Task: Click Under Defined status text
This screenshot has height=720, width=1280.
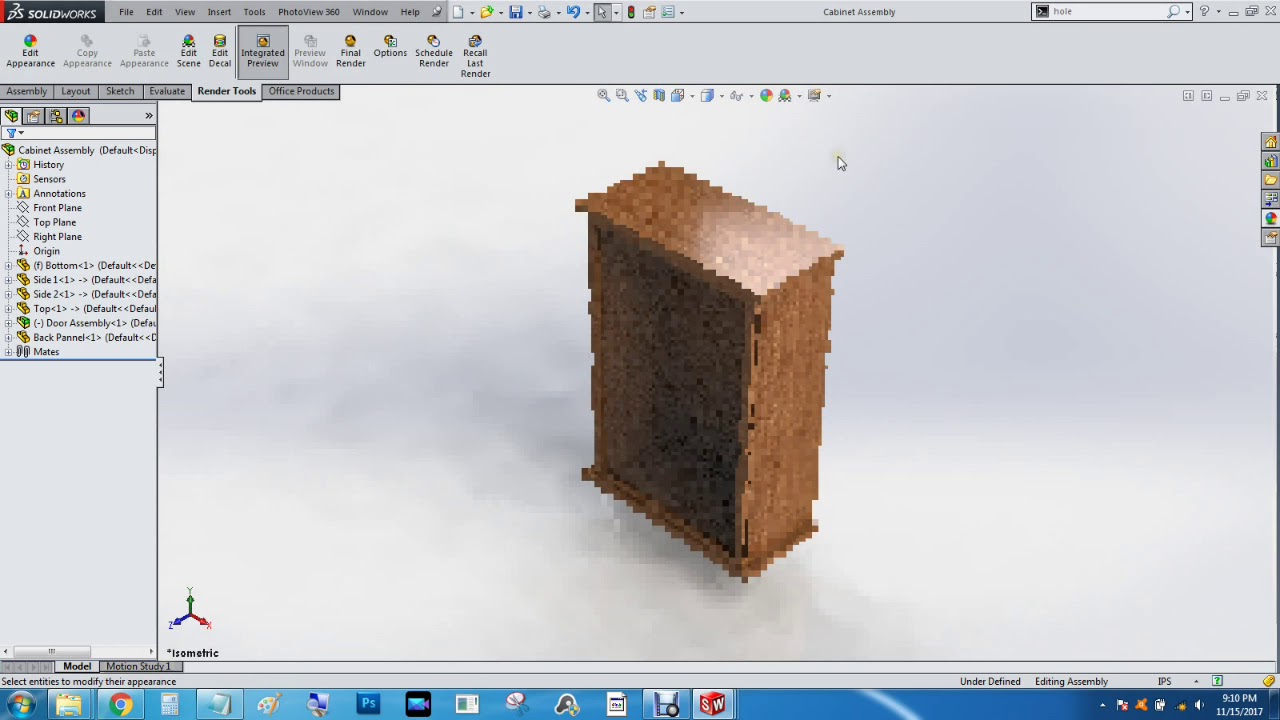Action: [x=990, y=682]
